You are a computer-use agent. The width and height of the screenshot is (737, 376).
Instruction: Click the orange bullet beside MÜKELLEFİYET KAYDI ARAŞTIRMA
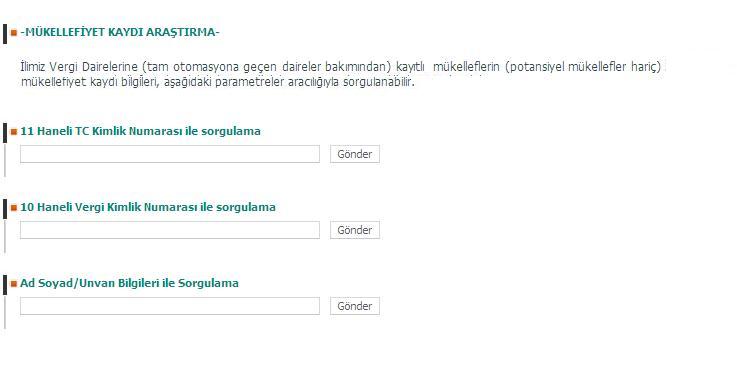pos(14,33)
